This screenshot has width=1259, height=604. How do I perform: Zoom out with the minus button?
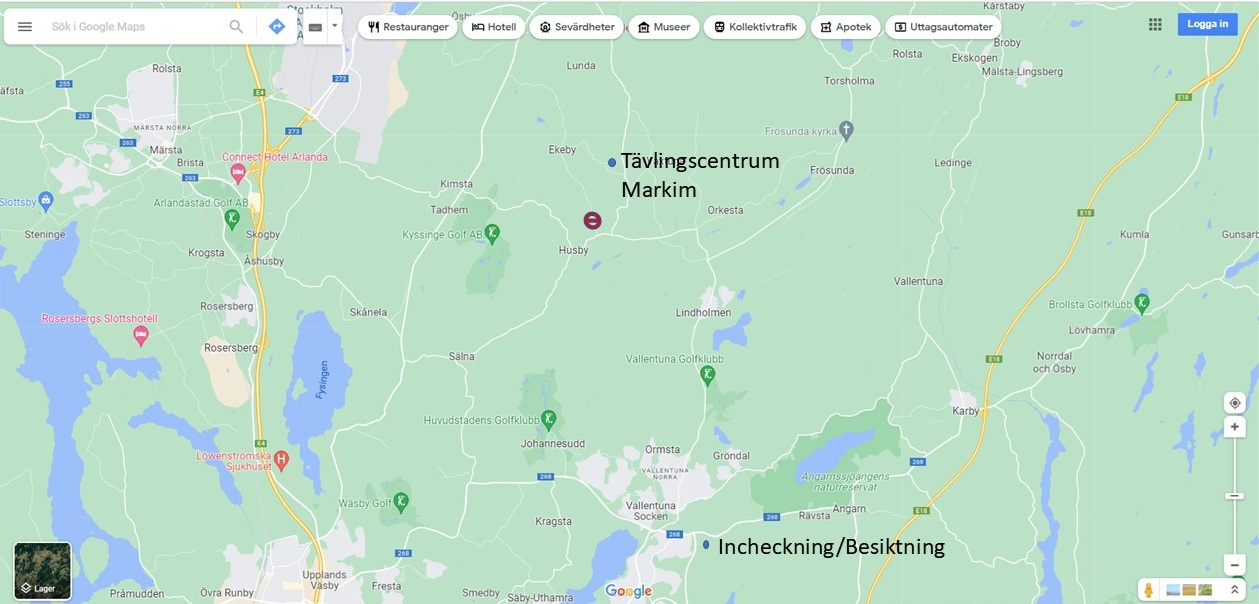click(1235, 565)
